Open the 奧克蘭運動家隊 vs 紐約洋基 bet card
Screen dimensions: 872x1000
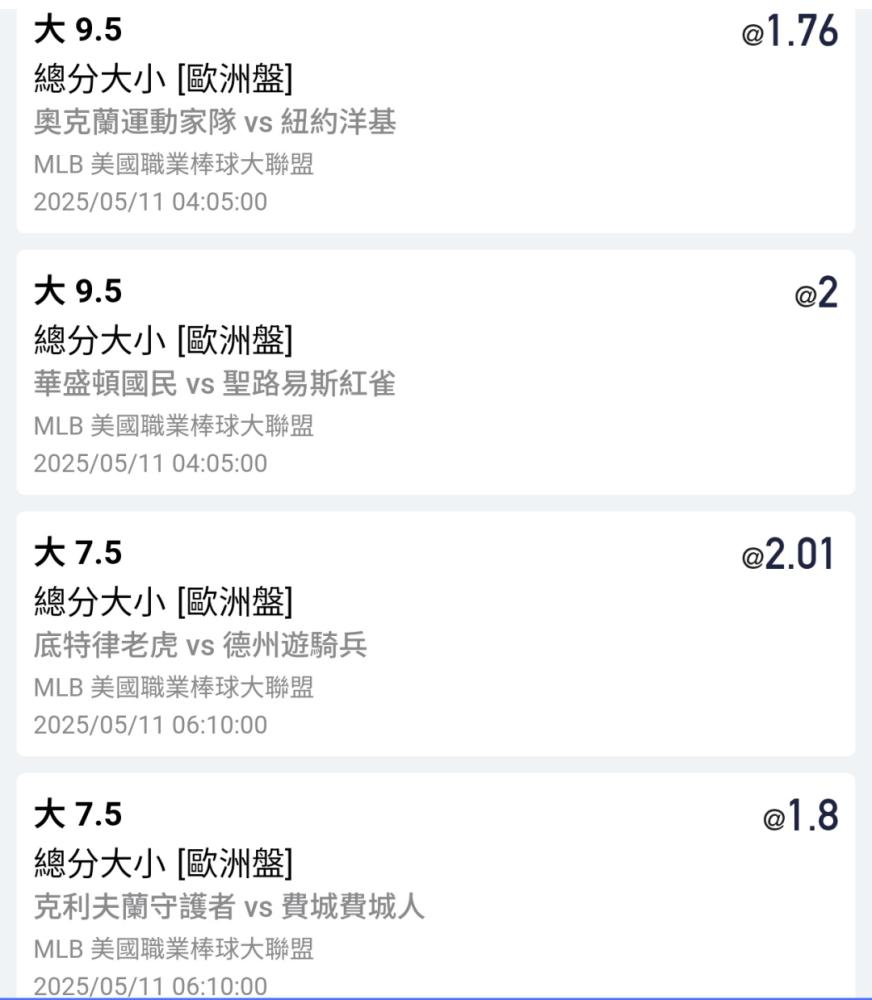436,117
